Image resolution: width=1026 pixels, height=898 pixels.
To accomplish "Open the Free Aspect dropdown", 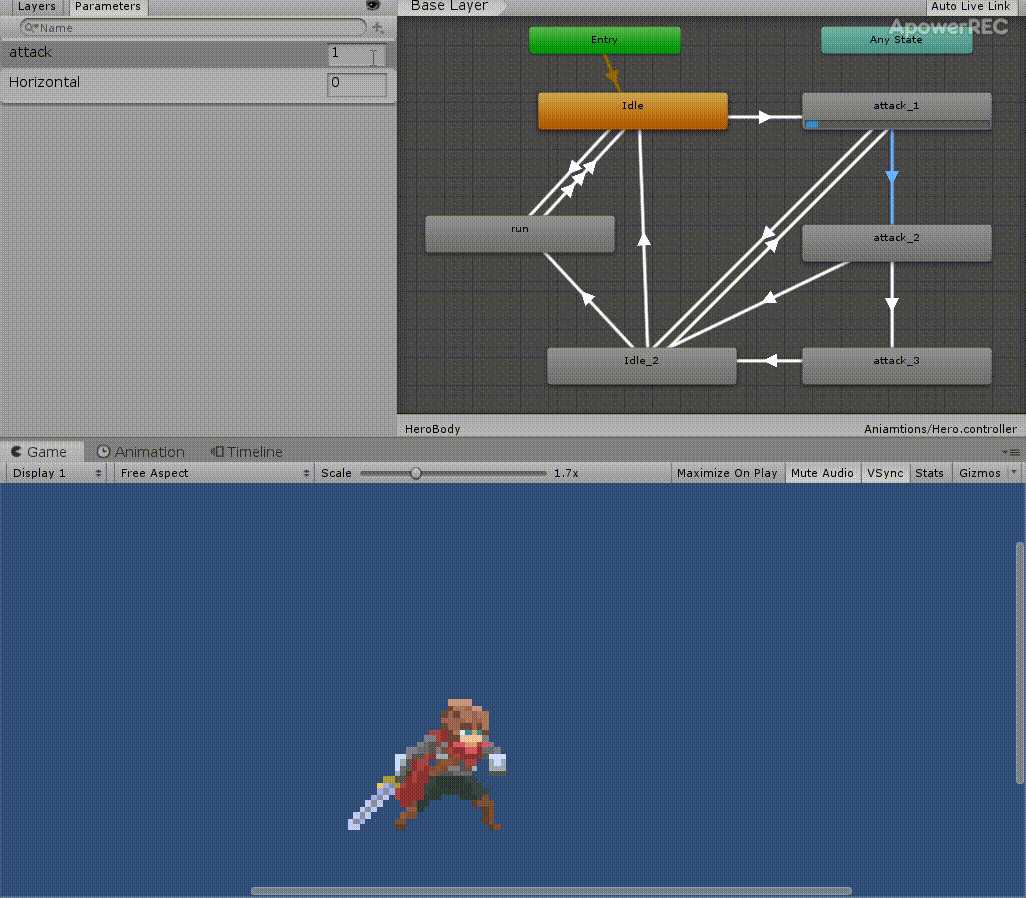I will coord(214,473).
